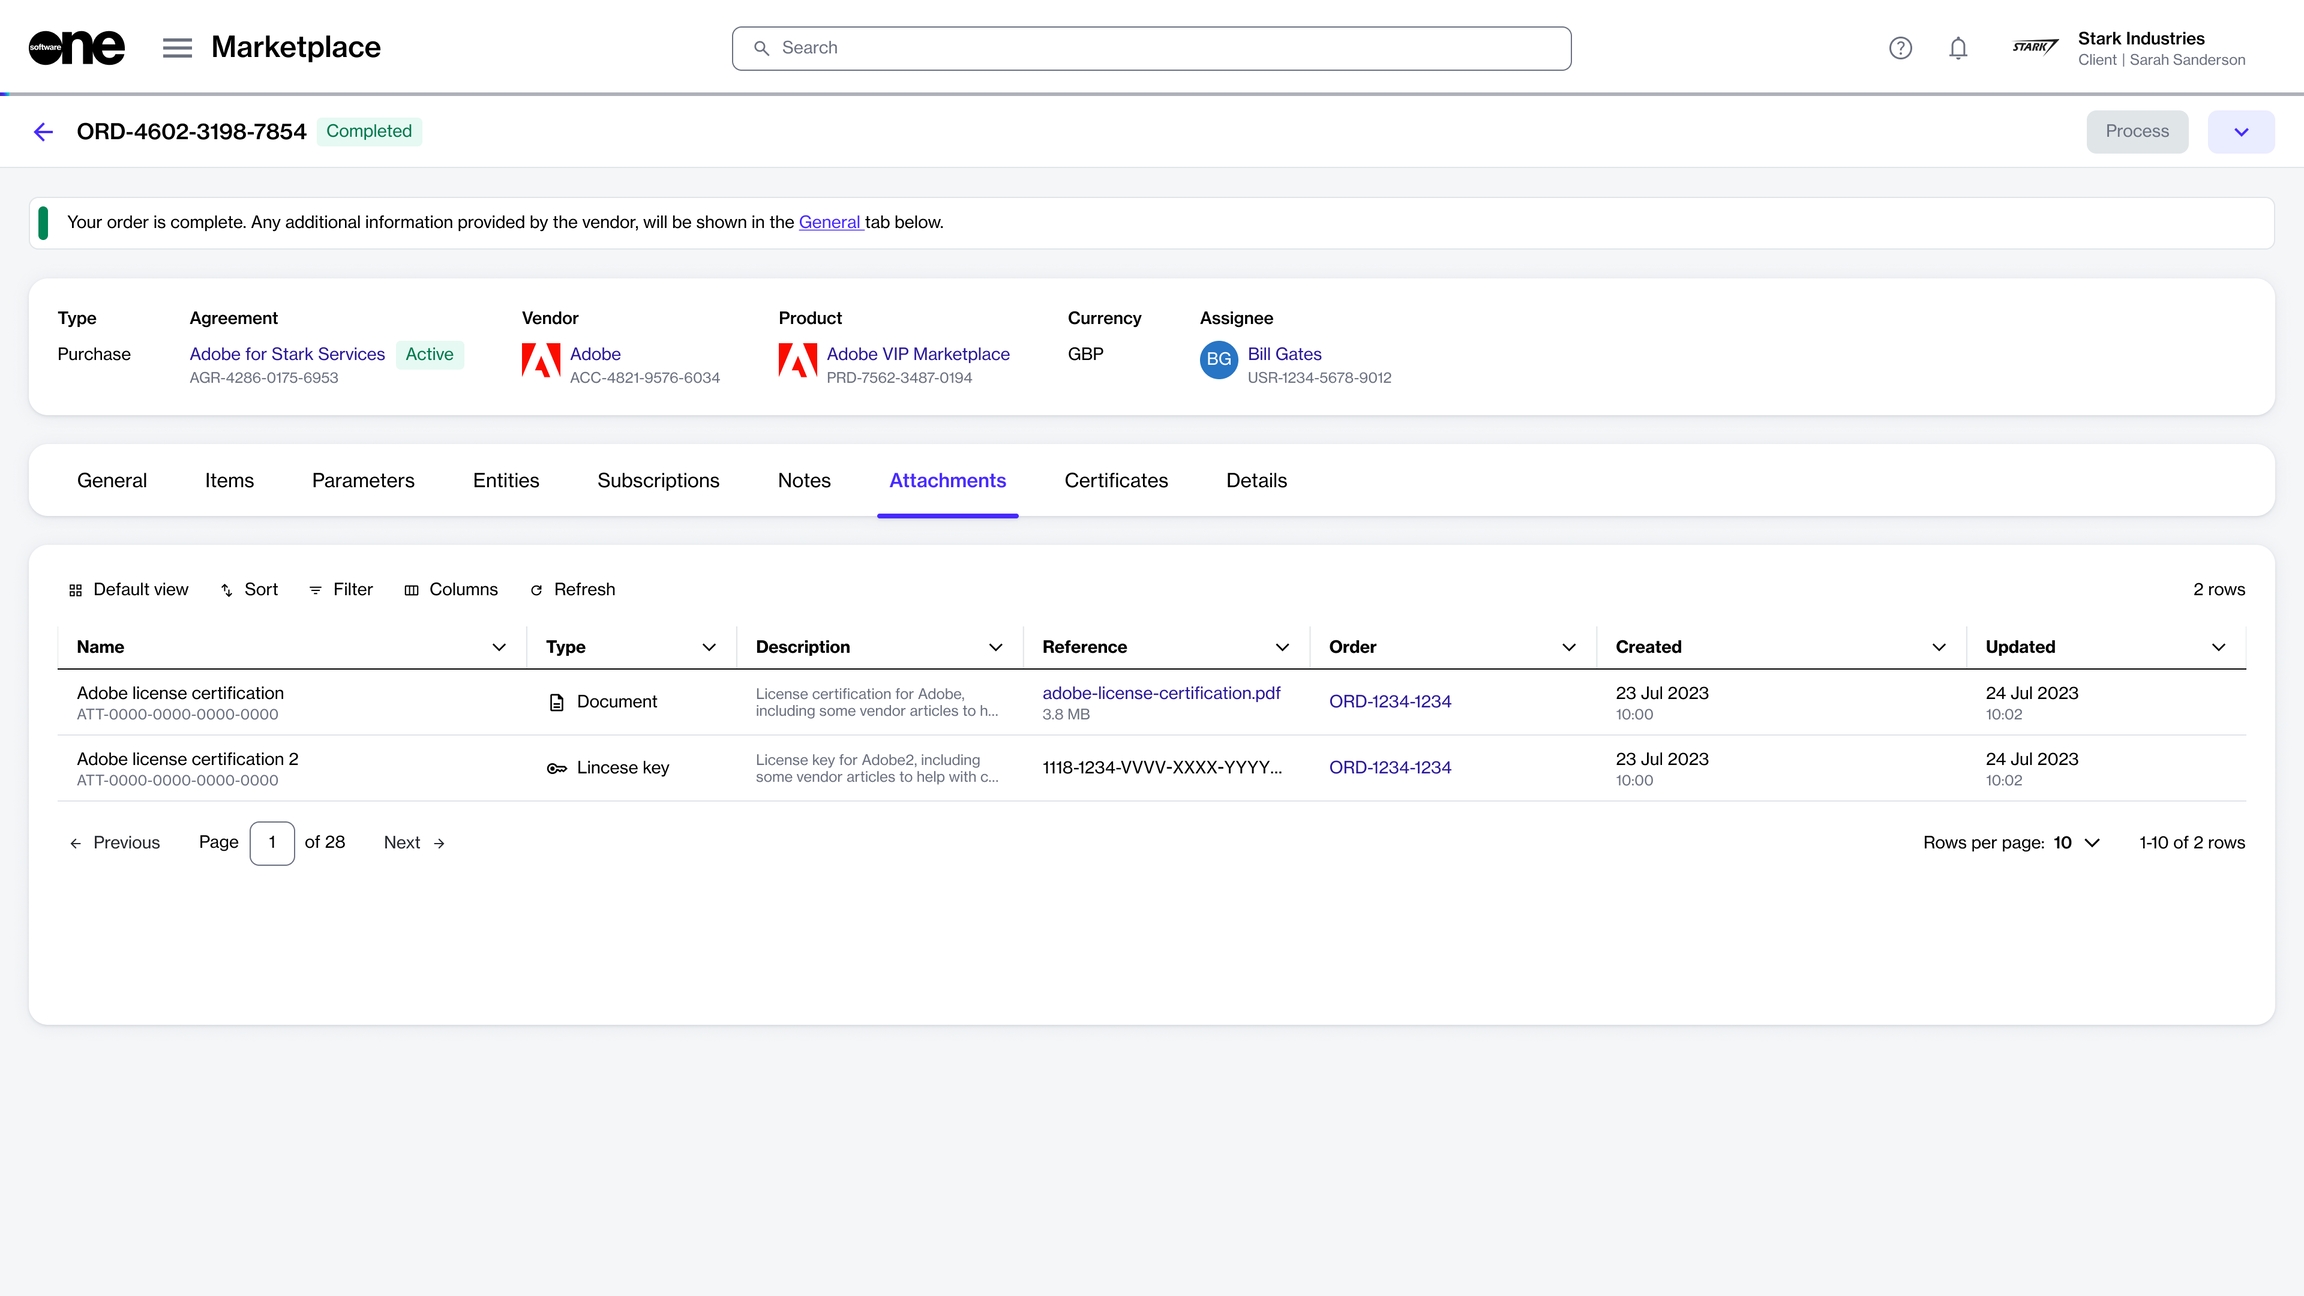Open notifications bell
This screenshot has width=2304, height=1296.
coord(1958,48)
